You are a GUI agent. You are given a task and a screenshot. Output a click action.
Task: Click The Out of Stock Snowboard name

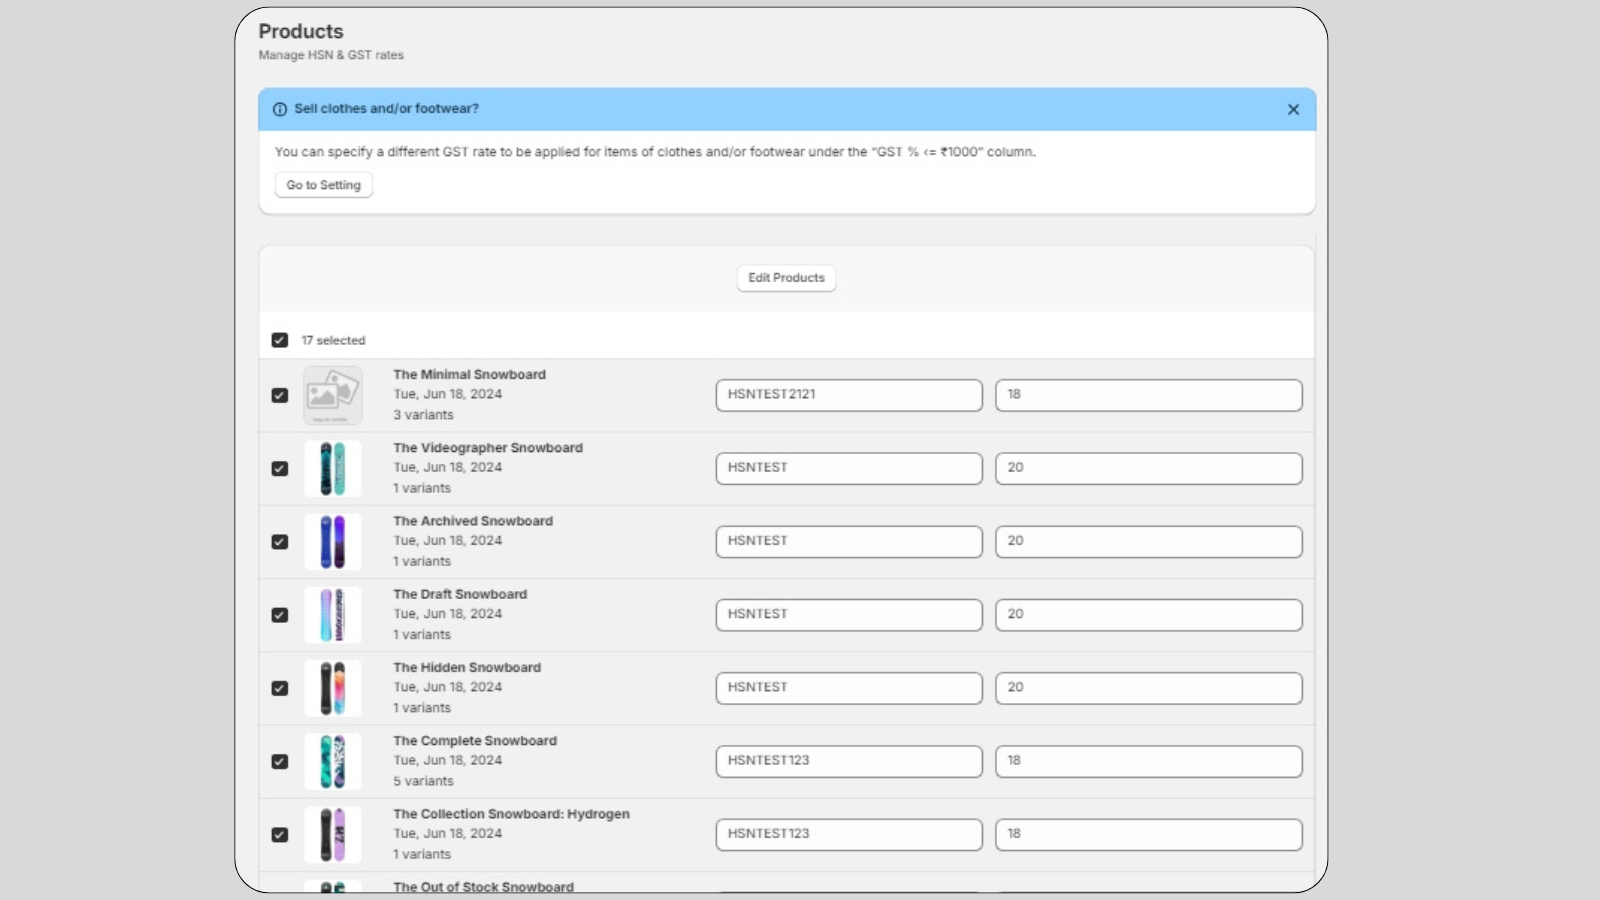pos(483,886)
